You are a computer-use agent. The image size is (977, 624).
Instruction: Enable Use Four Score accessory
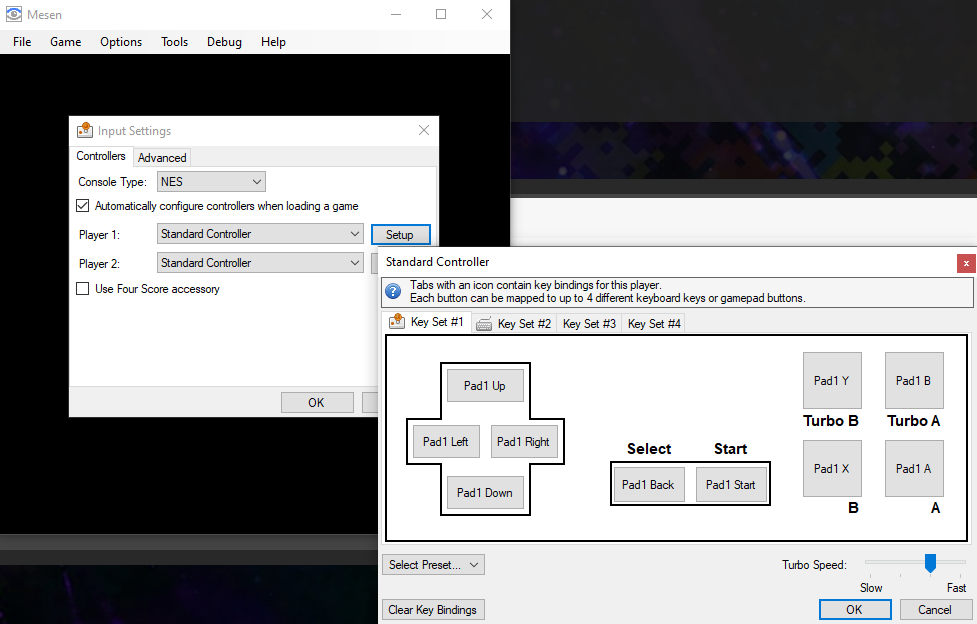pyautogui.click(x=82, y=289)
